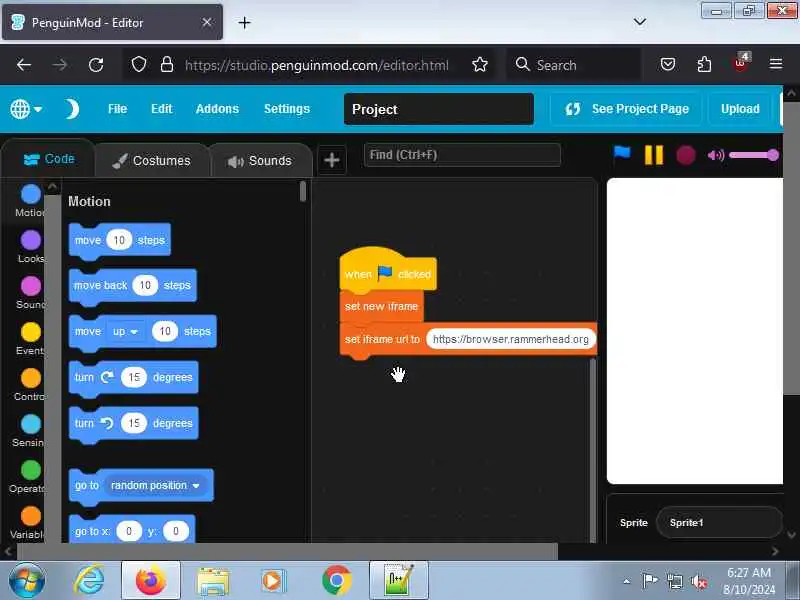Focus the Find (Ctrl+F) search box

pos(462,155)
